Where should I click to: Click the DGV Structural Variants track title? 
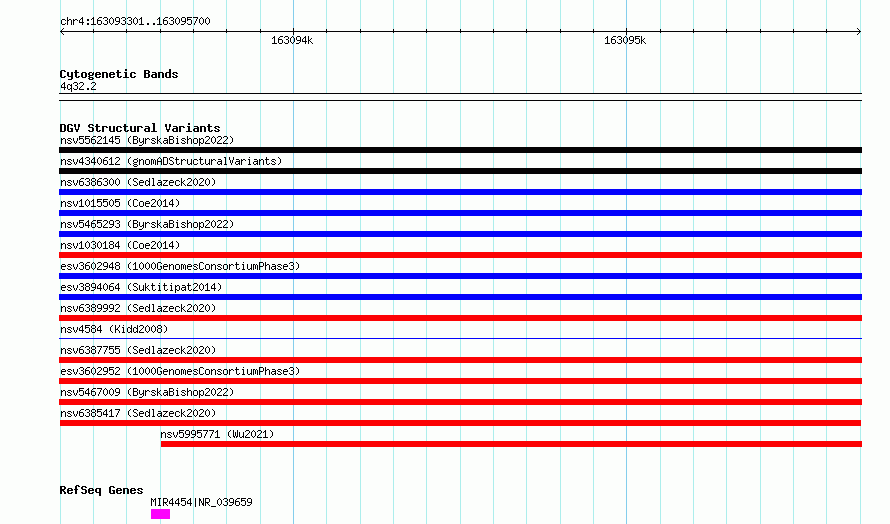(x=140, y=128)
